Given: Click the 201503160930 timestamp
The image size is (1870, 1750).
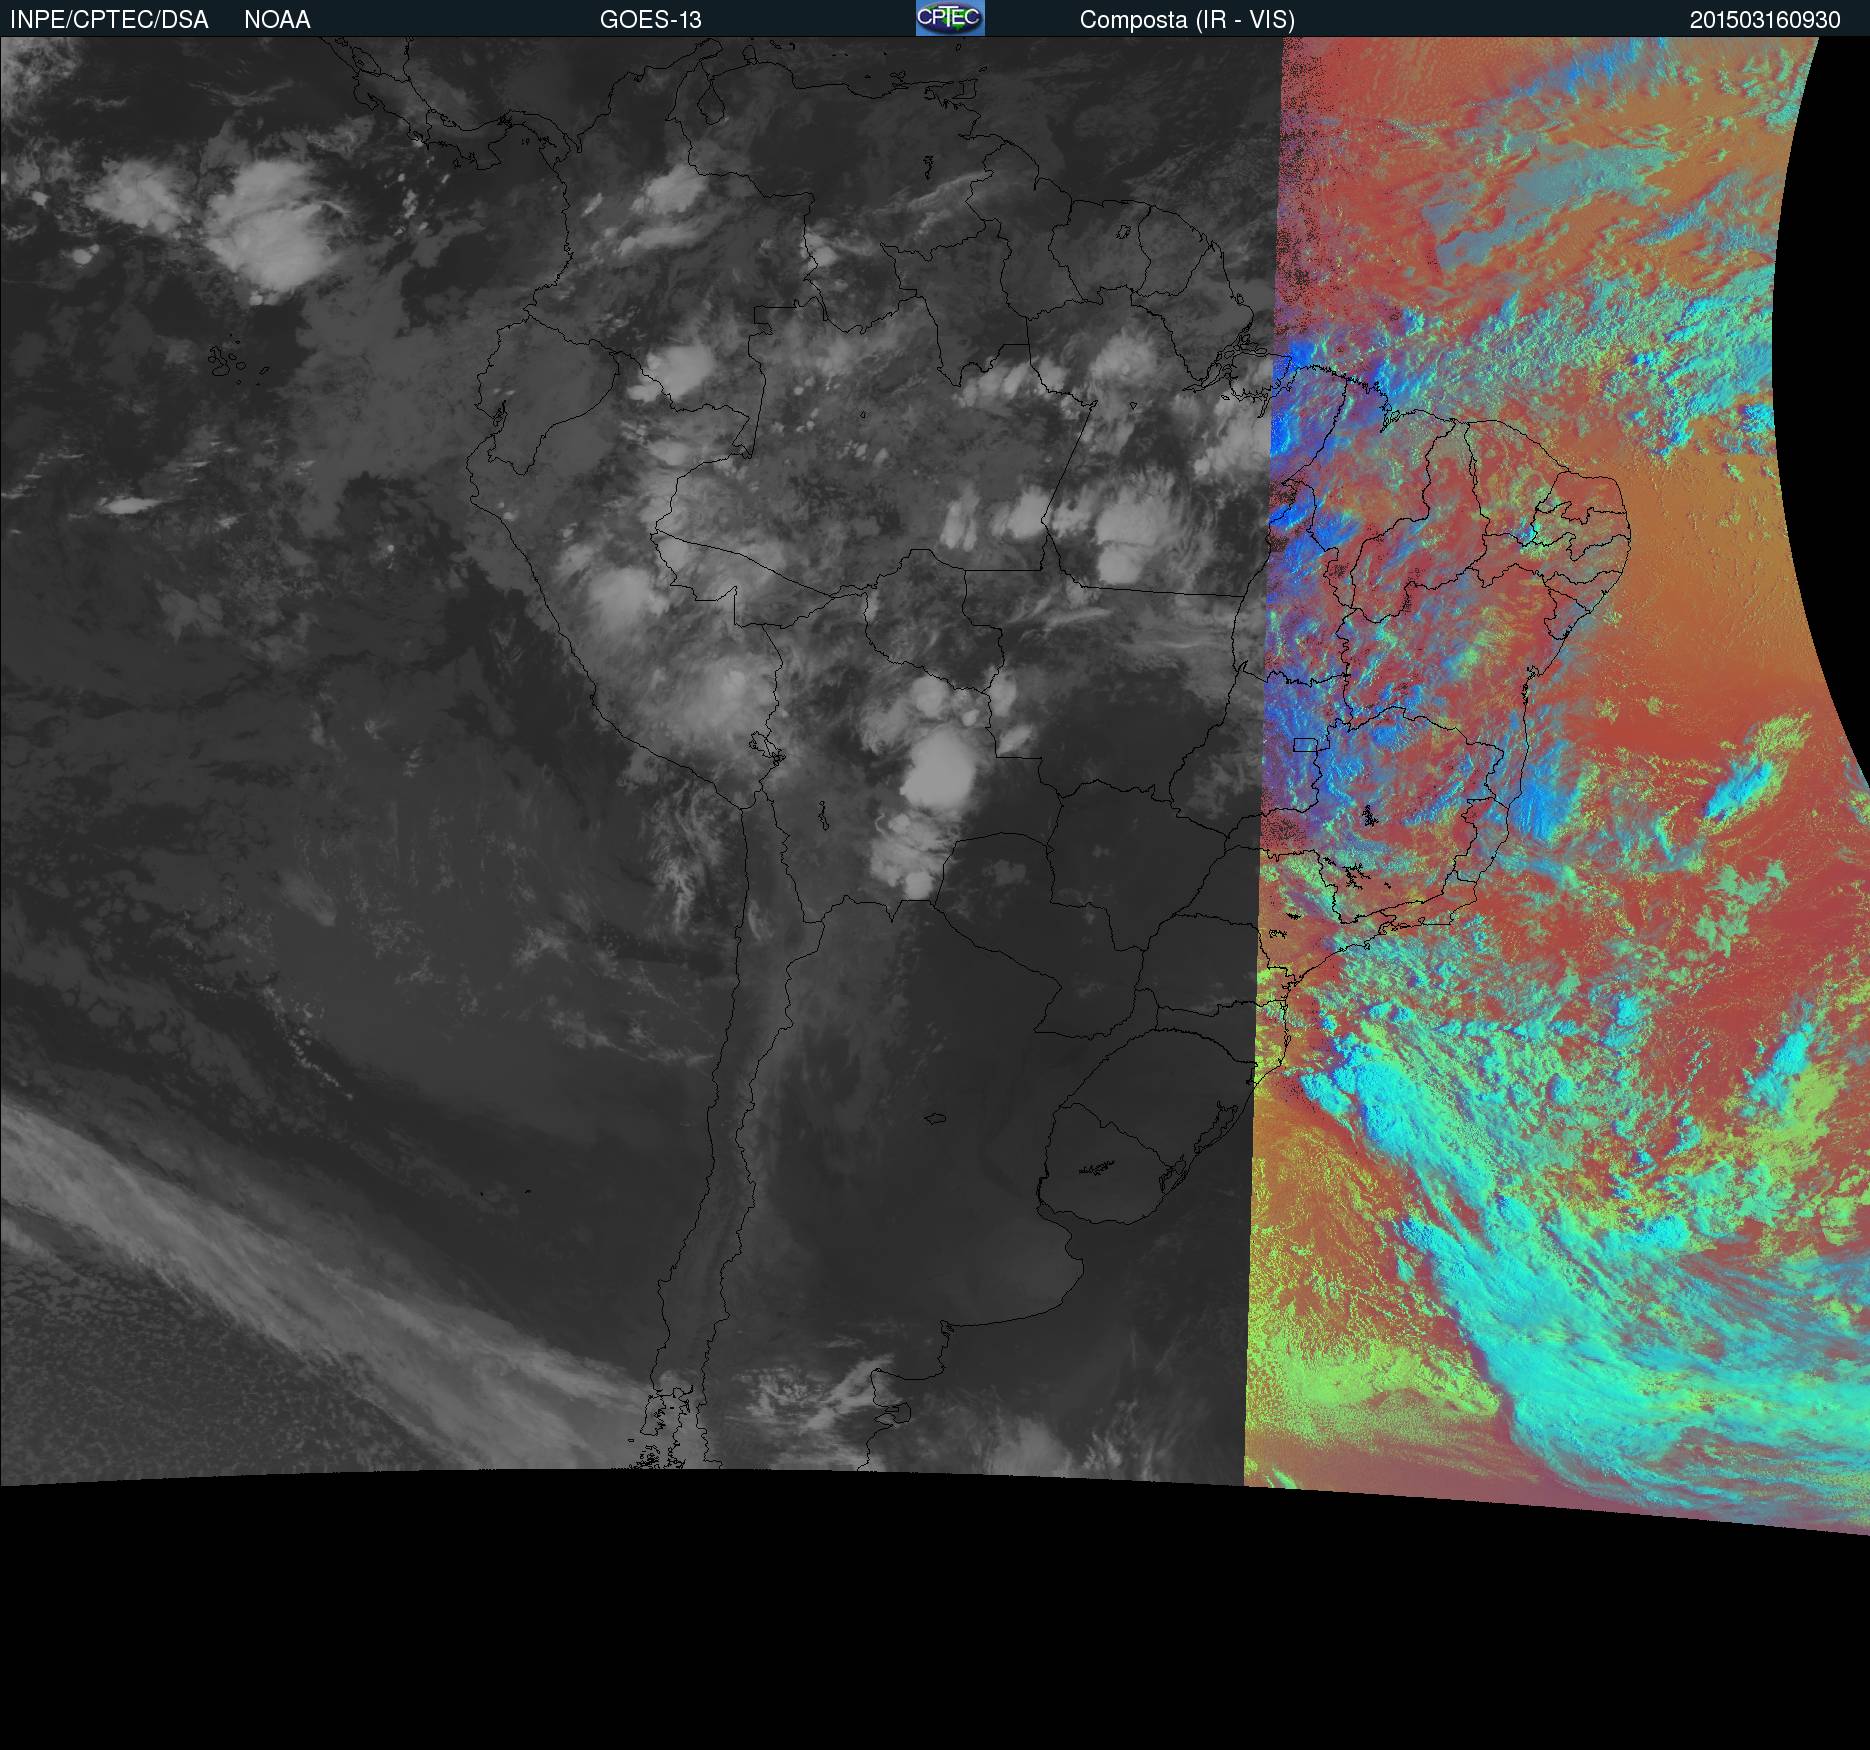Looking at the screenshot, I should (1765, 20).
